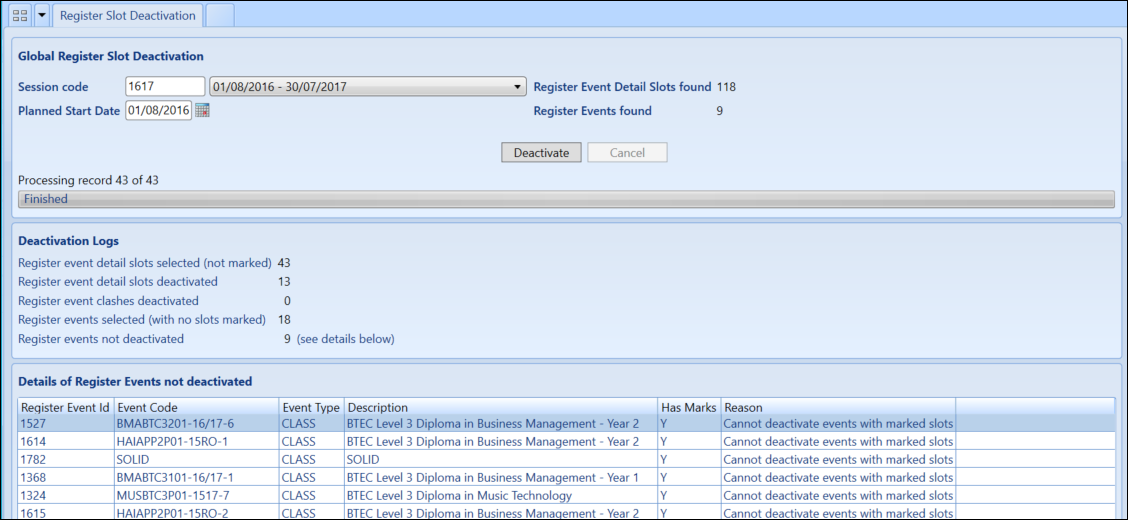Click the 'Register Events found' label
This screenshot has height=520, width=1128.
coord(593,111)
